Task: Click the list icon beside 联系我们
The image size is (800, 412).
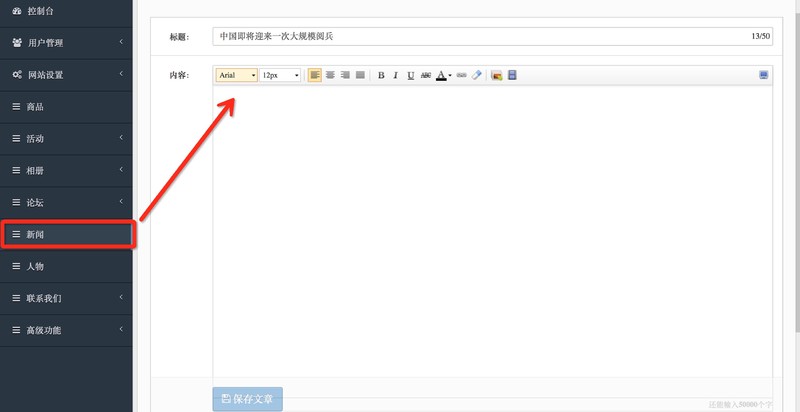Action: (16, 298)
